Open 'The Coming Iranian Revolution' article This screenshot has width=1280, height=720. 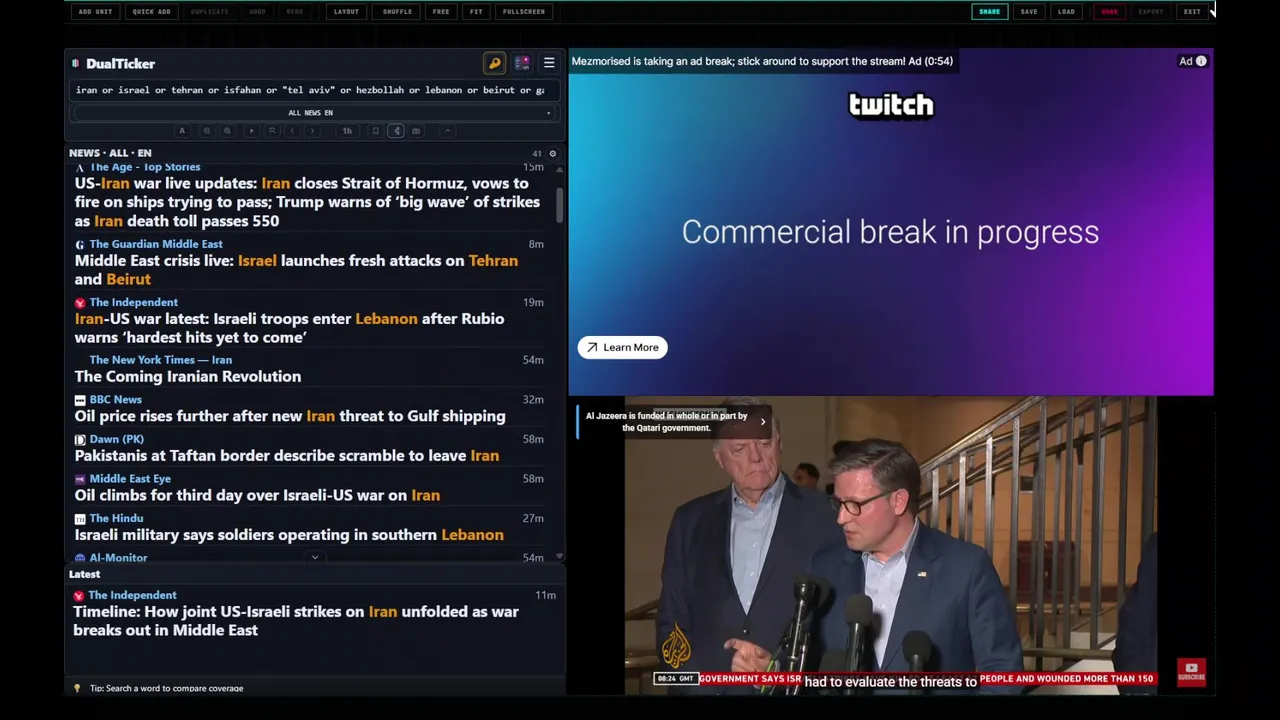188,377
